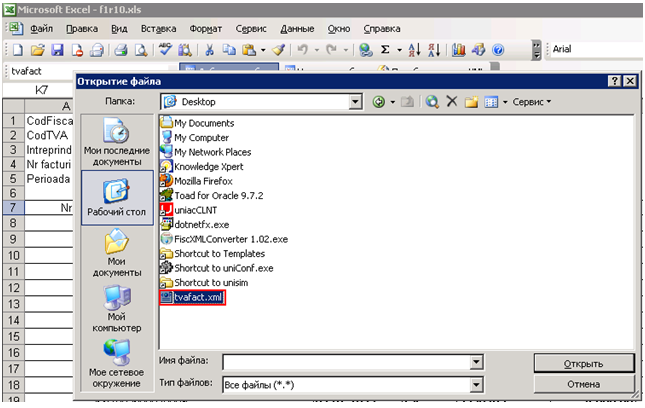Open the Формат menu
This screenshot has width=645, height=408.
pos(205,29)
